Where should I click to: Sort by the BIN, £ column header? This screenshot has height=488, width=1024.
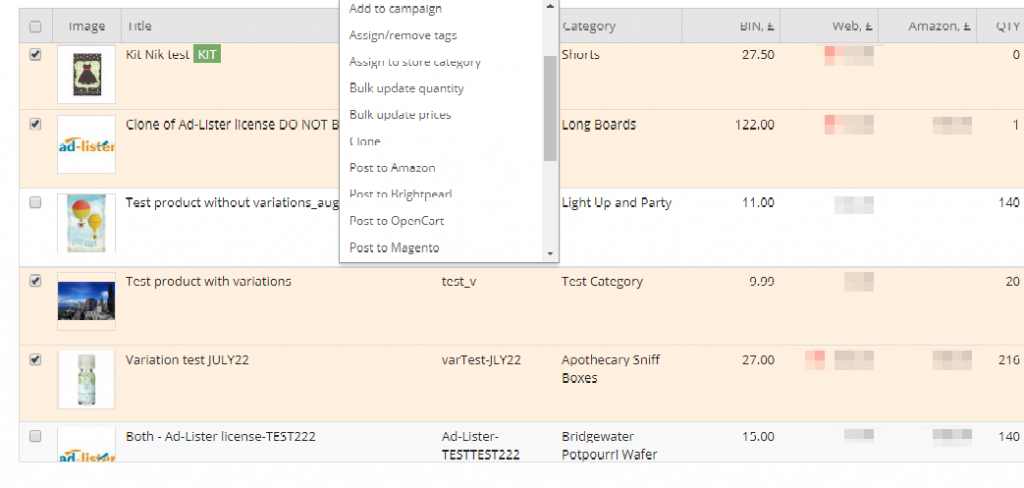(750, 27)
